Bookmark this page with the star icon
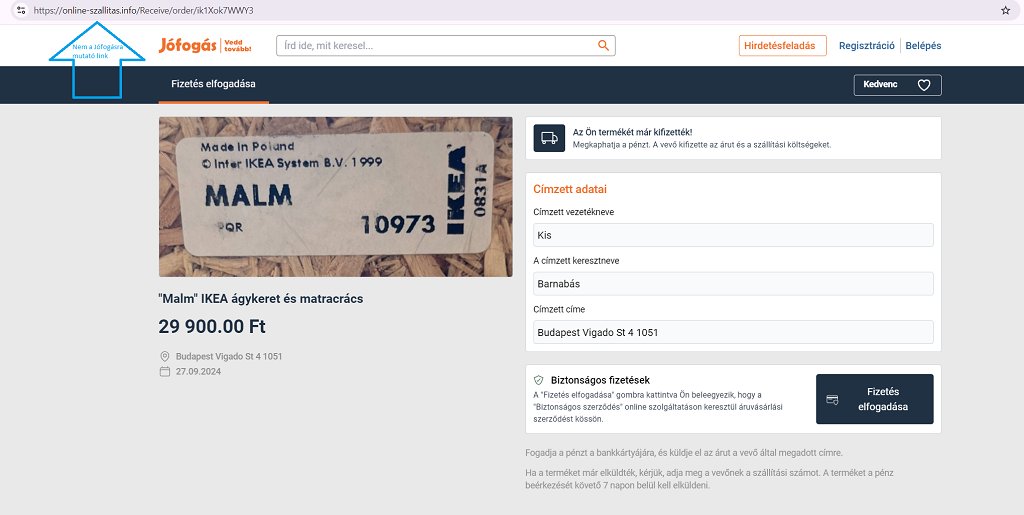 [x=1005, y=10]
